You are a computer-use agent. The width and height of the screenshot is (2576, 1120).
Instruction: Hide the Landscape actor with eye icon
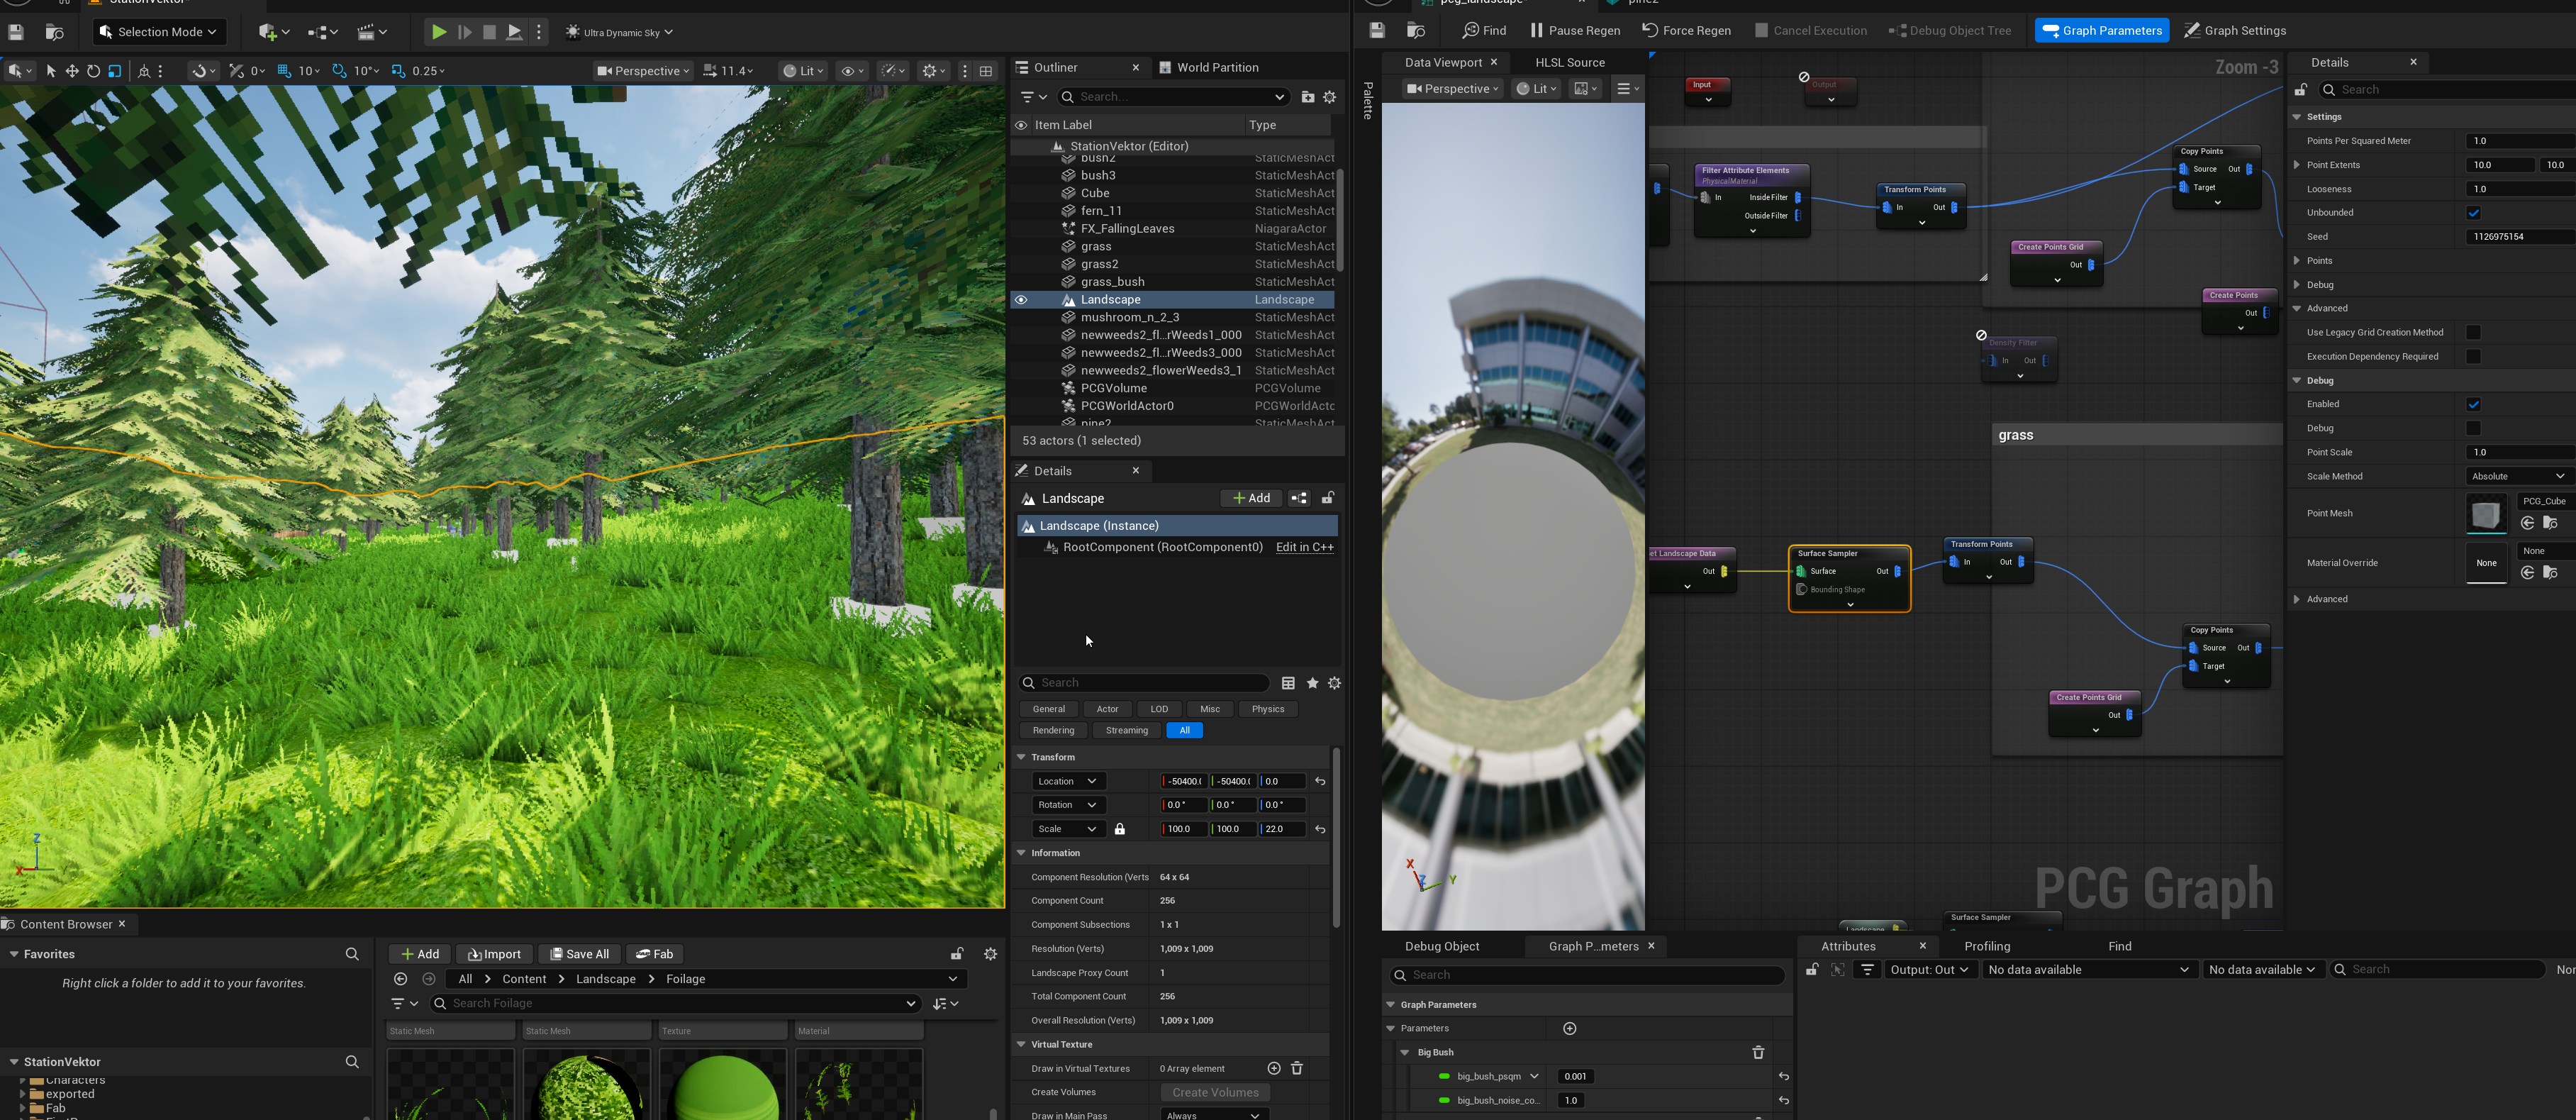tap(1021, 300)
